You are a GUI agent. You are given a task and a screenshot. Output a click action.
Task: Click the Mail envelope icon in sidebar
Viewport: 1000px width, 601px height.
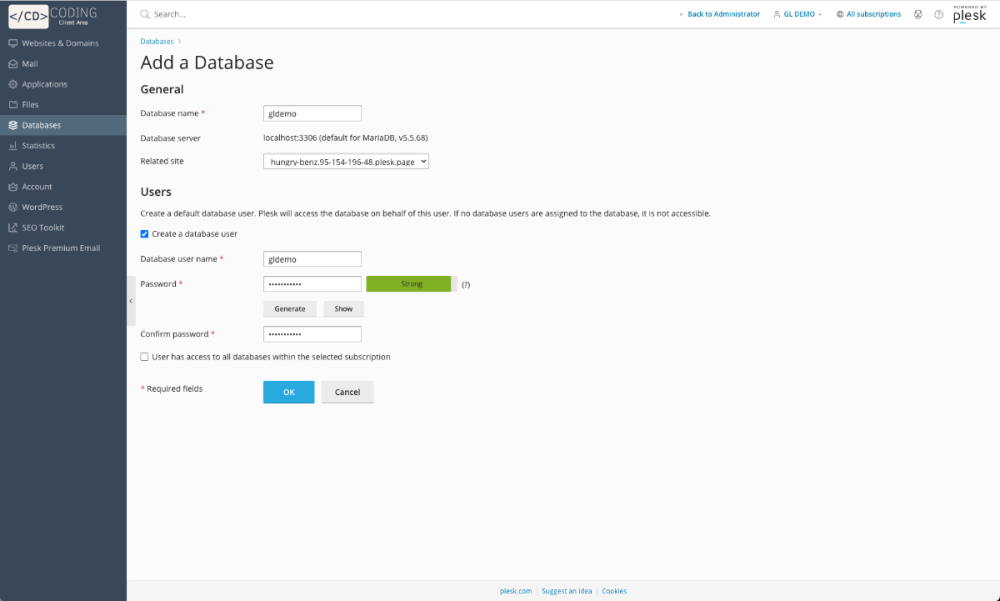(12, 64)
